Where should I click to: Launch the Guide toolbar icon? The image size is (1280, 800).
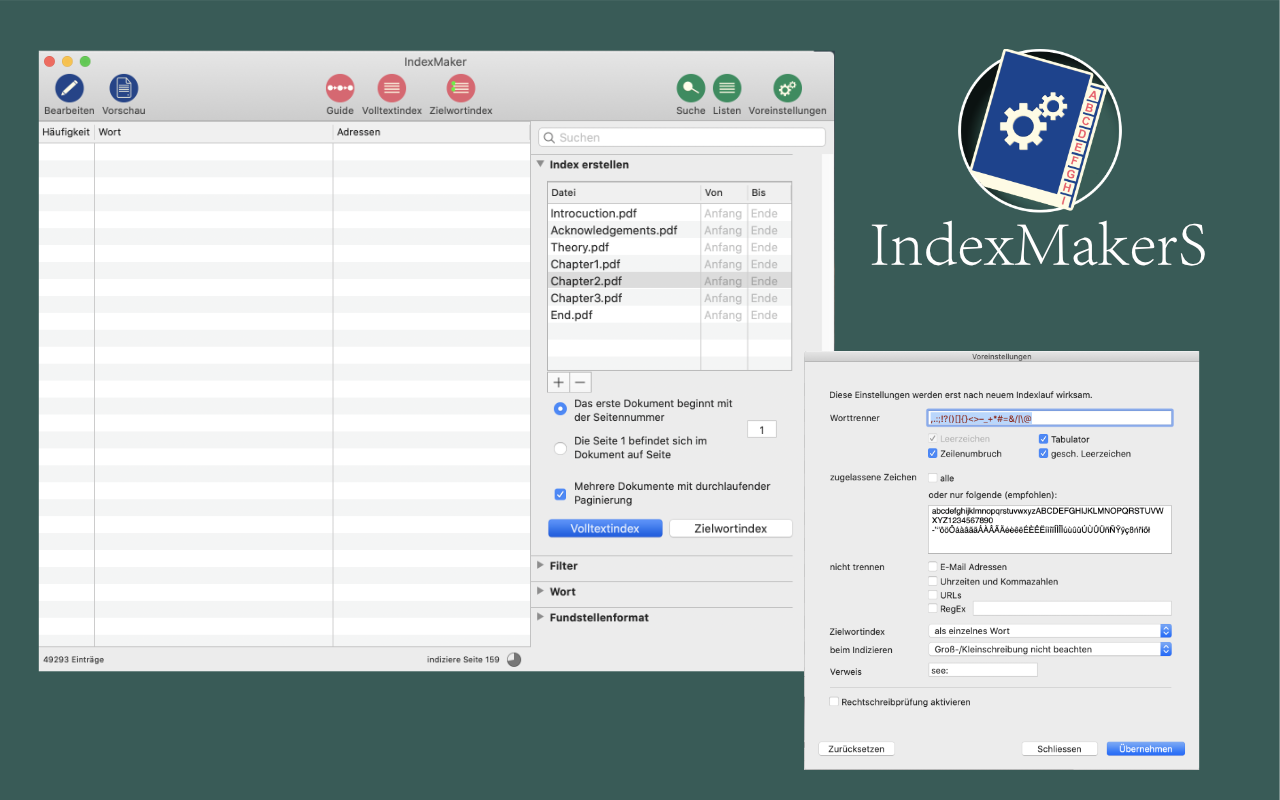pyautogui.click(x=340, y=88)
